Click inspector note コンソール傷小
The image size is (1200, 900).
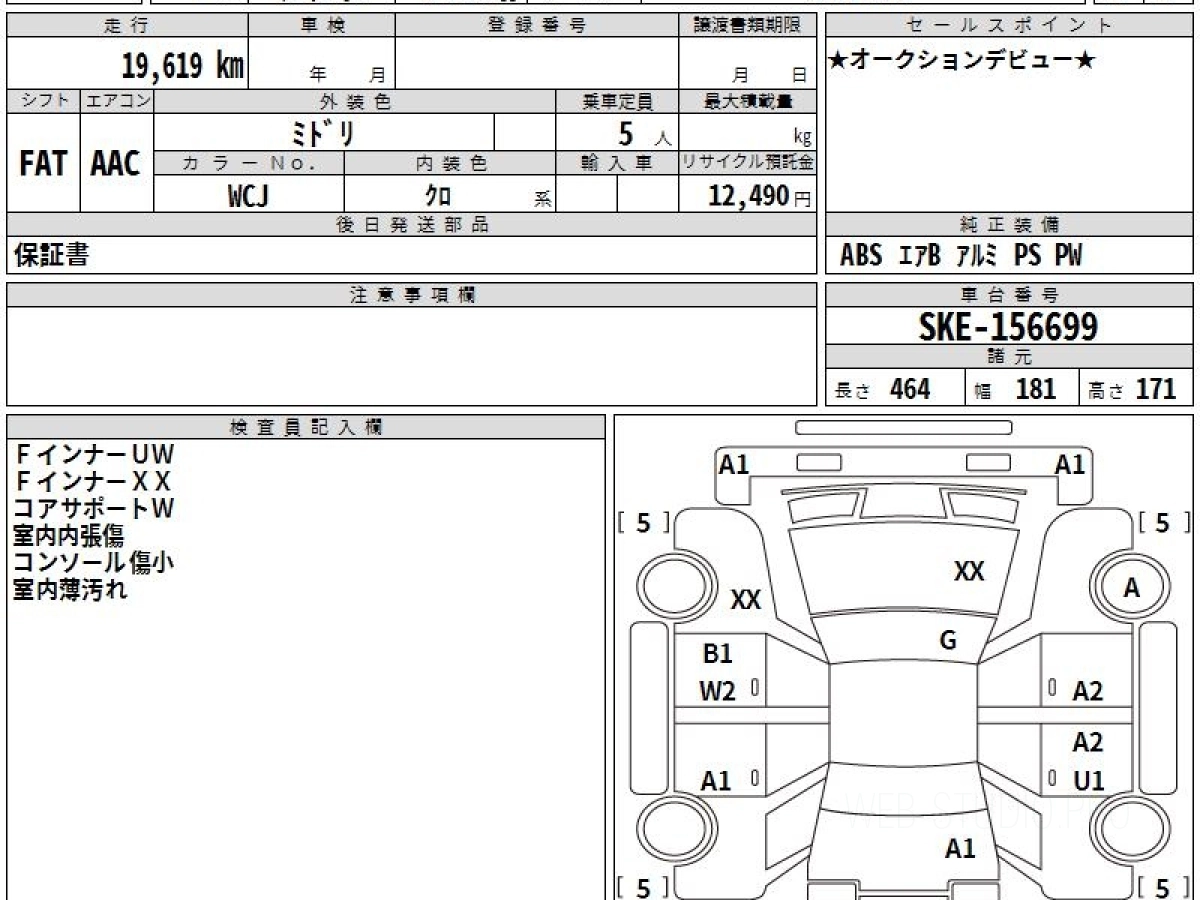94,563
